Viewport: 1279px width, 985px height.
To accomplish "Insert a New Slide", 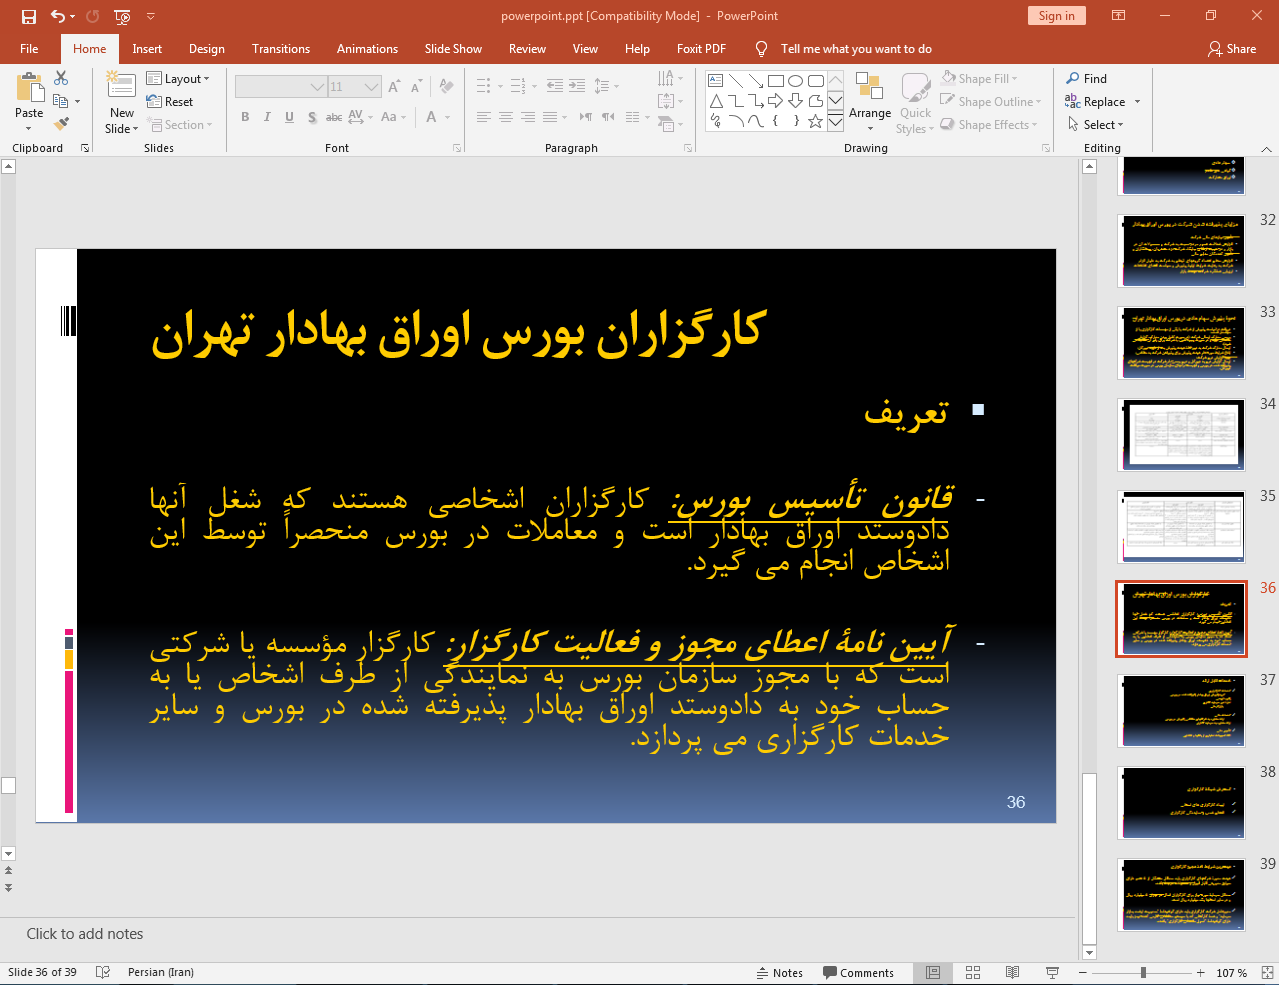I will point(121,103).
